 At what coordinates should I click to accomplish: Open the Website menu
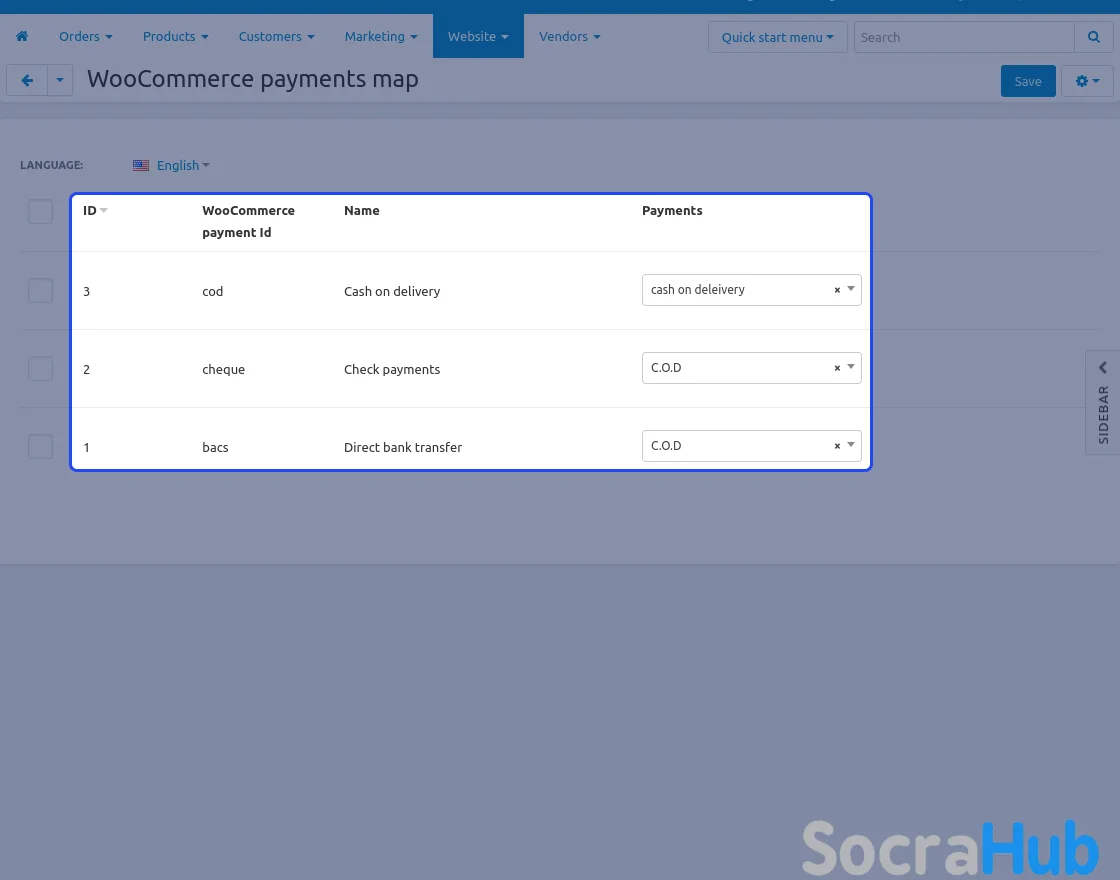pyautogui.click(x=477, y=37)
